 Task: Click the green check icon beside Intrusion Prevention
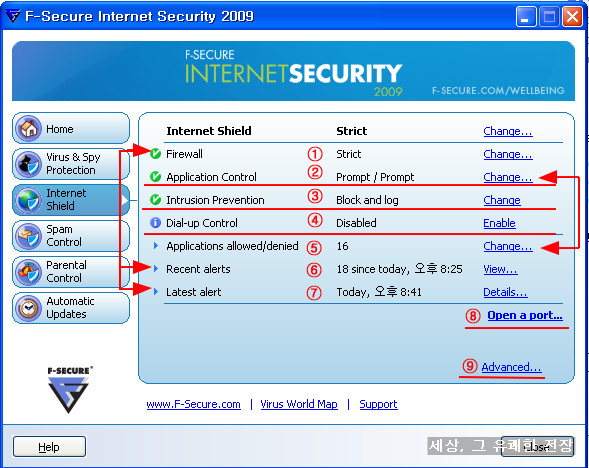point(155,199)
